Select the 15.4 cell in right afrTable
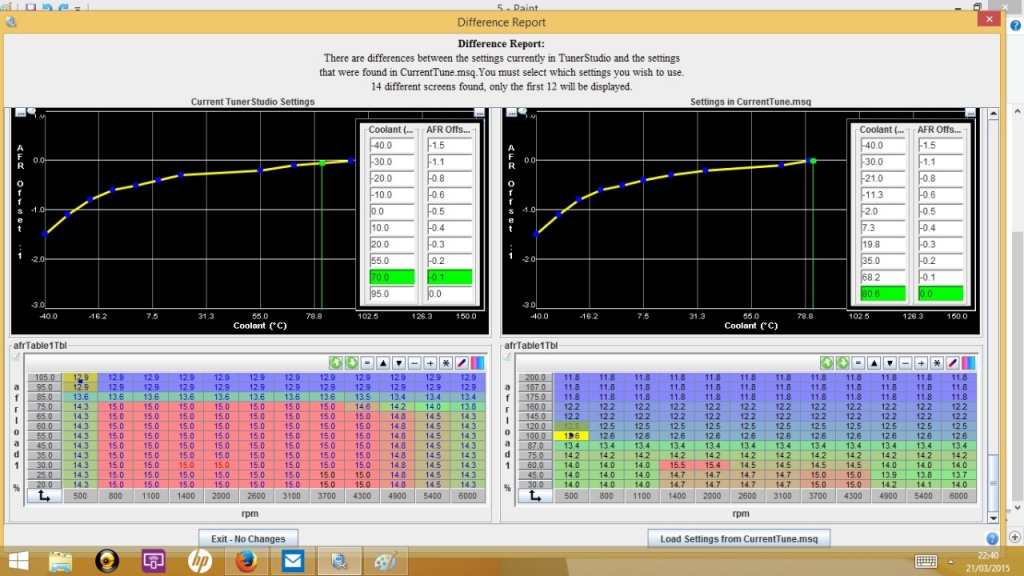 pos(712,465)
